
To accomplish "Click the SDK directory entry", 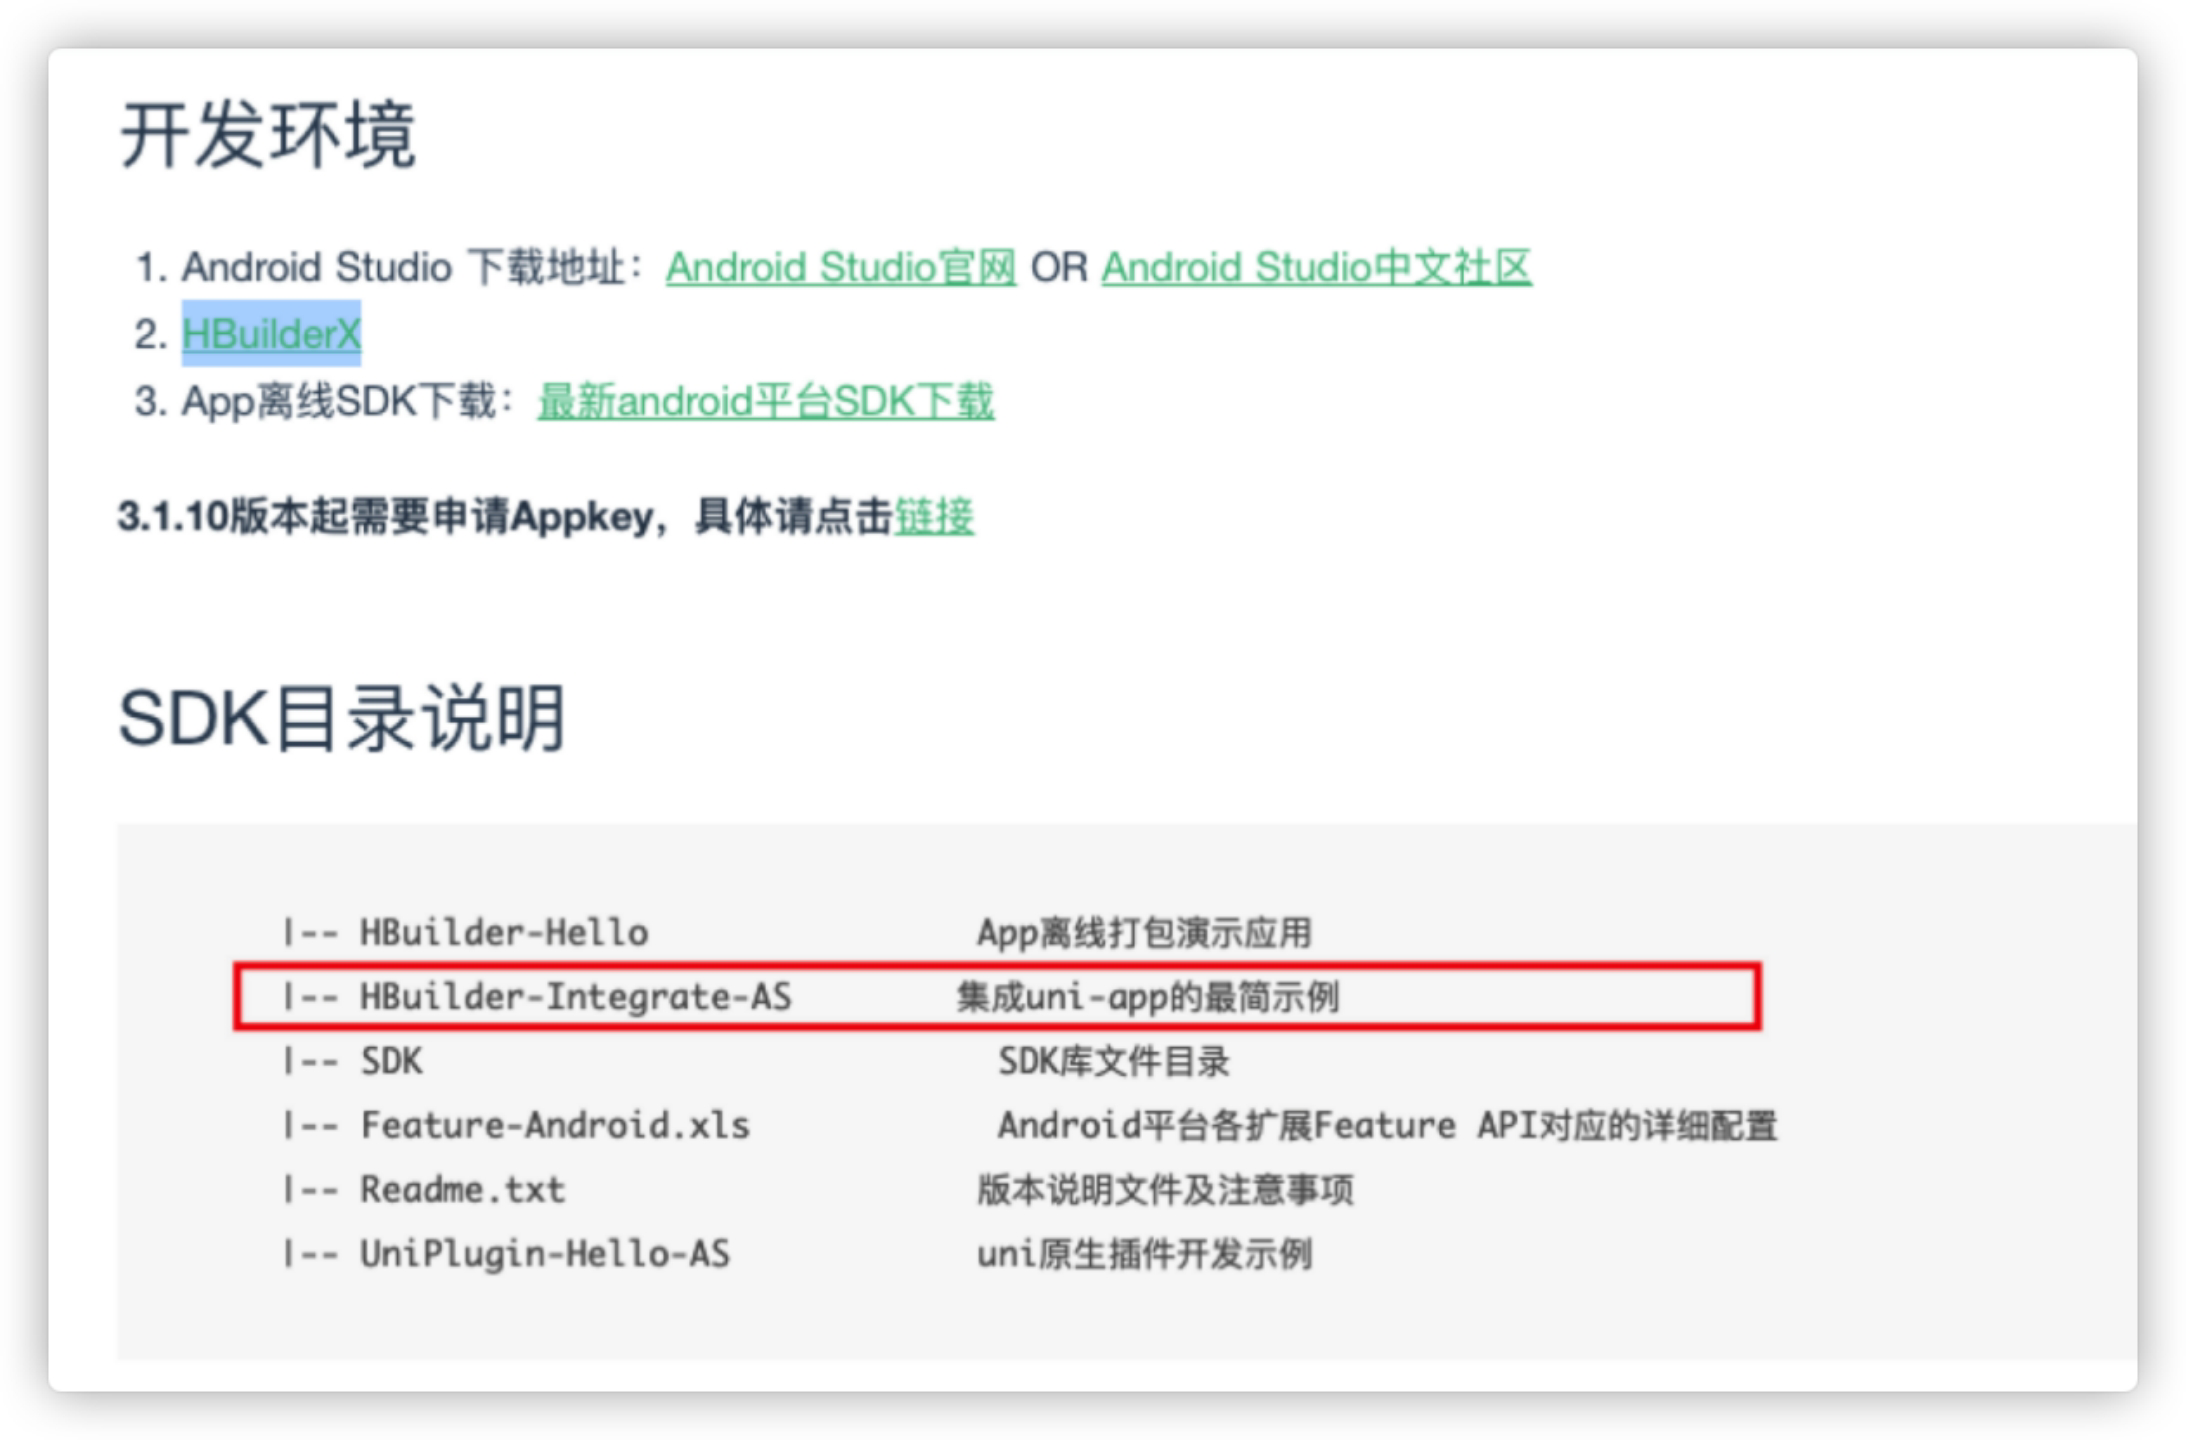I will (x=391, y=1060).
